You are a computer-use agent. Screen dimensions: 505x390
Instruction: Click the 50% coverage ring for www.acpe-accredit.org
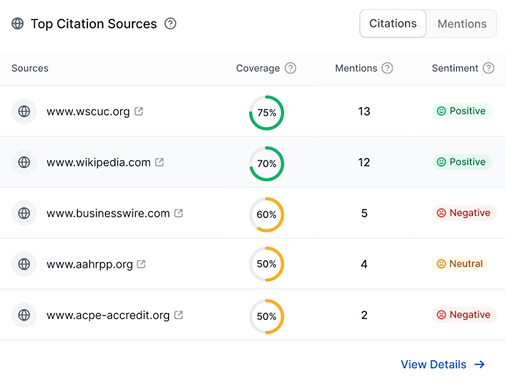click(x=267, y=316)
